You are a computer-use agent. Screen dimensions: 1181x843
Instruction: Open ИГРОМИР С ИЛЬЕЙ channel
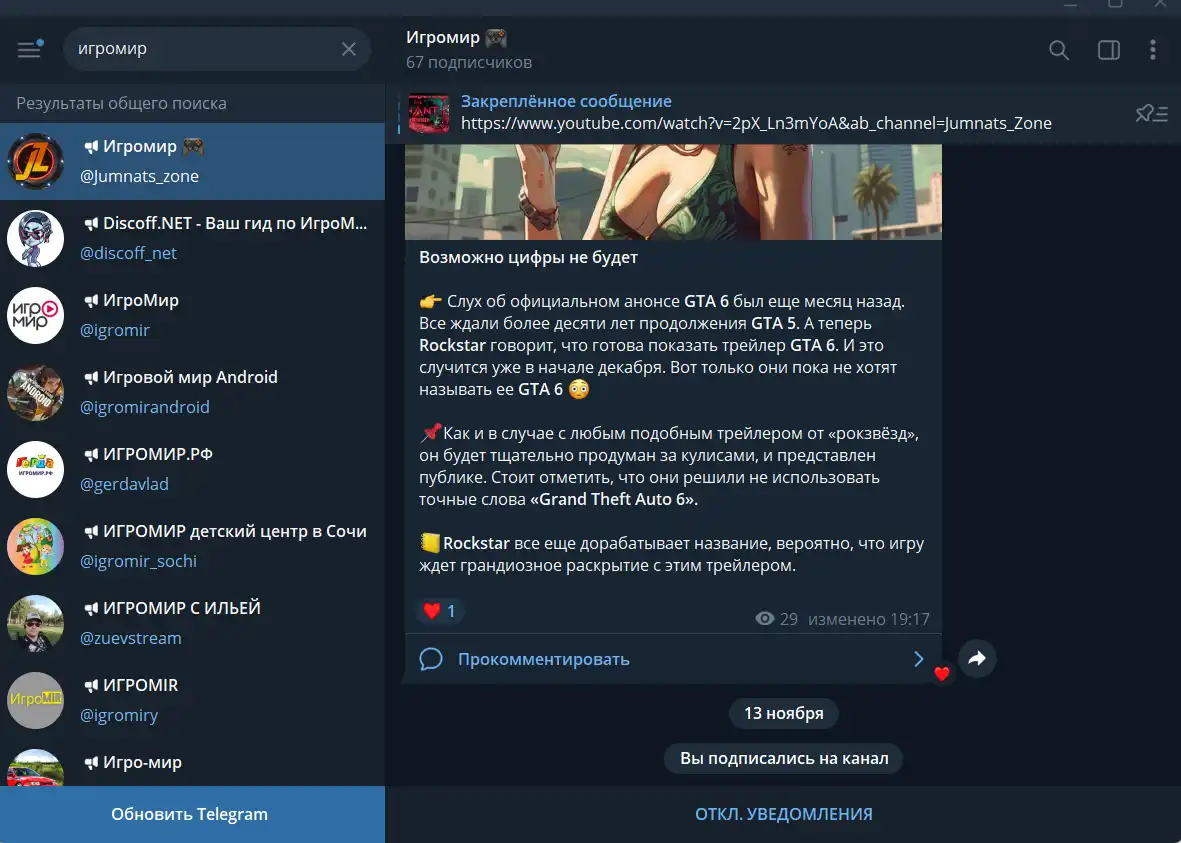click(x=192, y=623)
